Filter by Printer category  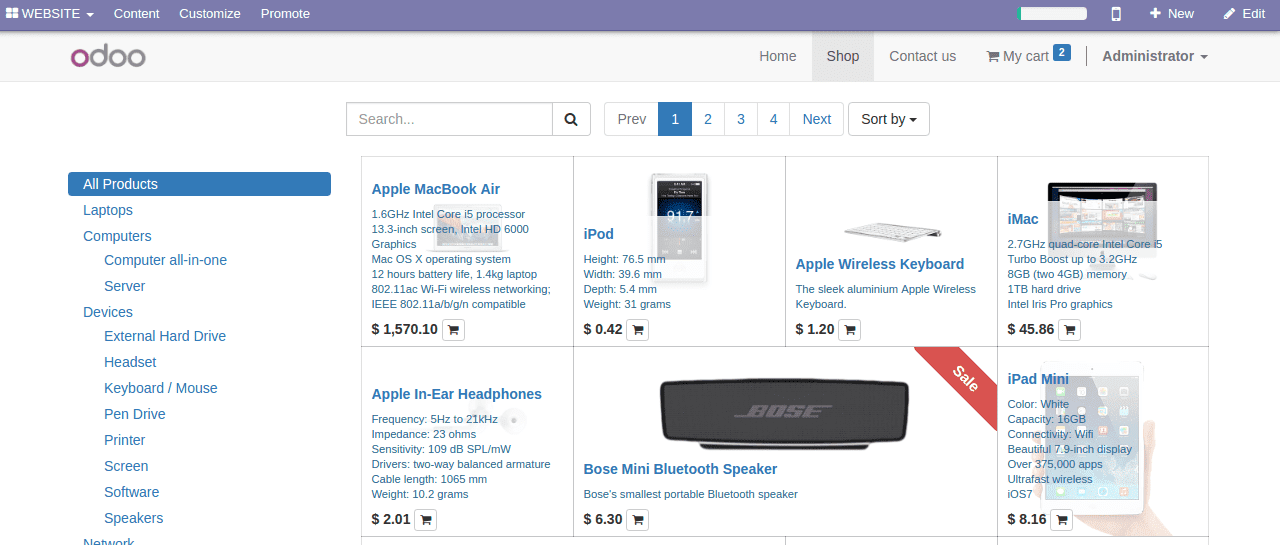click(125, 440)
